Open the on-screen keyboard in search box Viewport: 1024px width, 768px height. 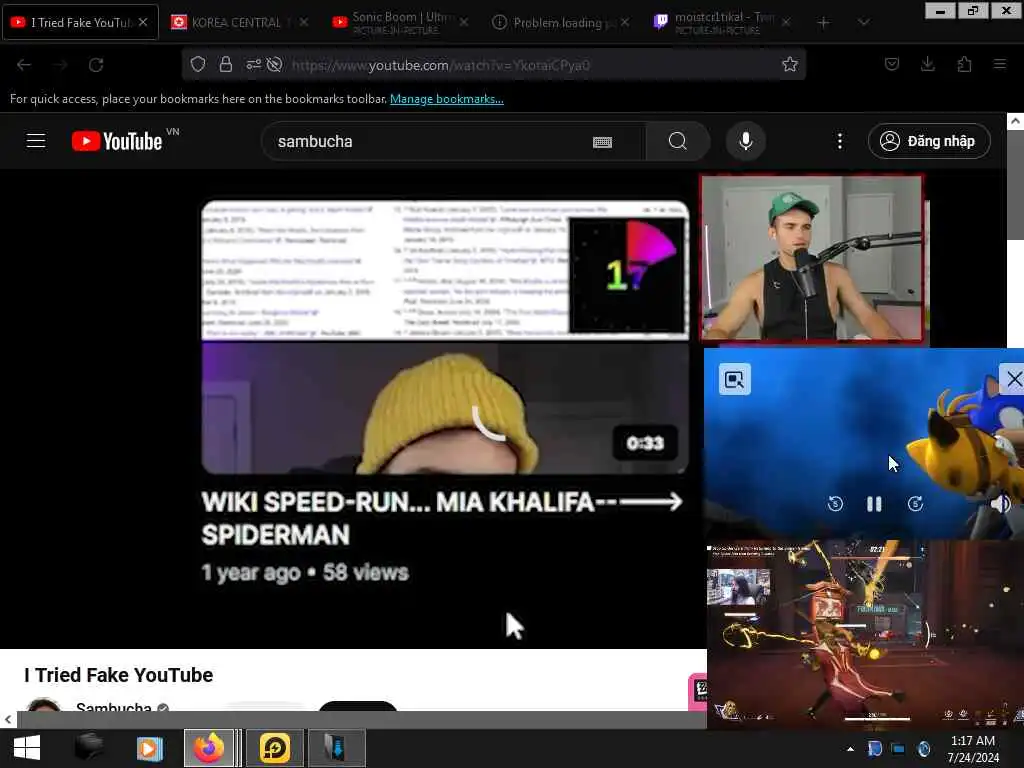pos(602,142)
